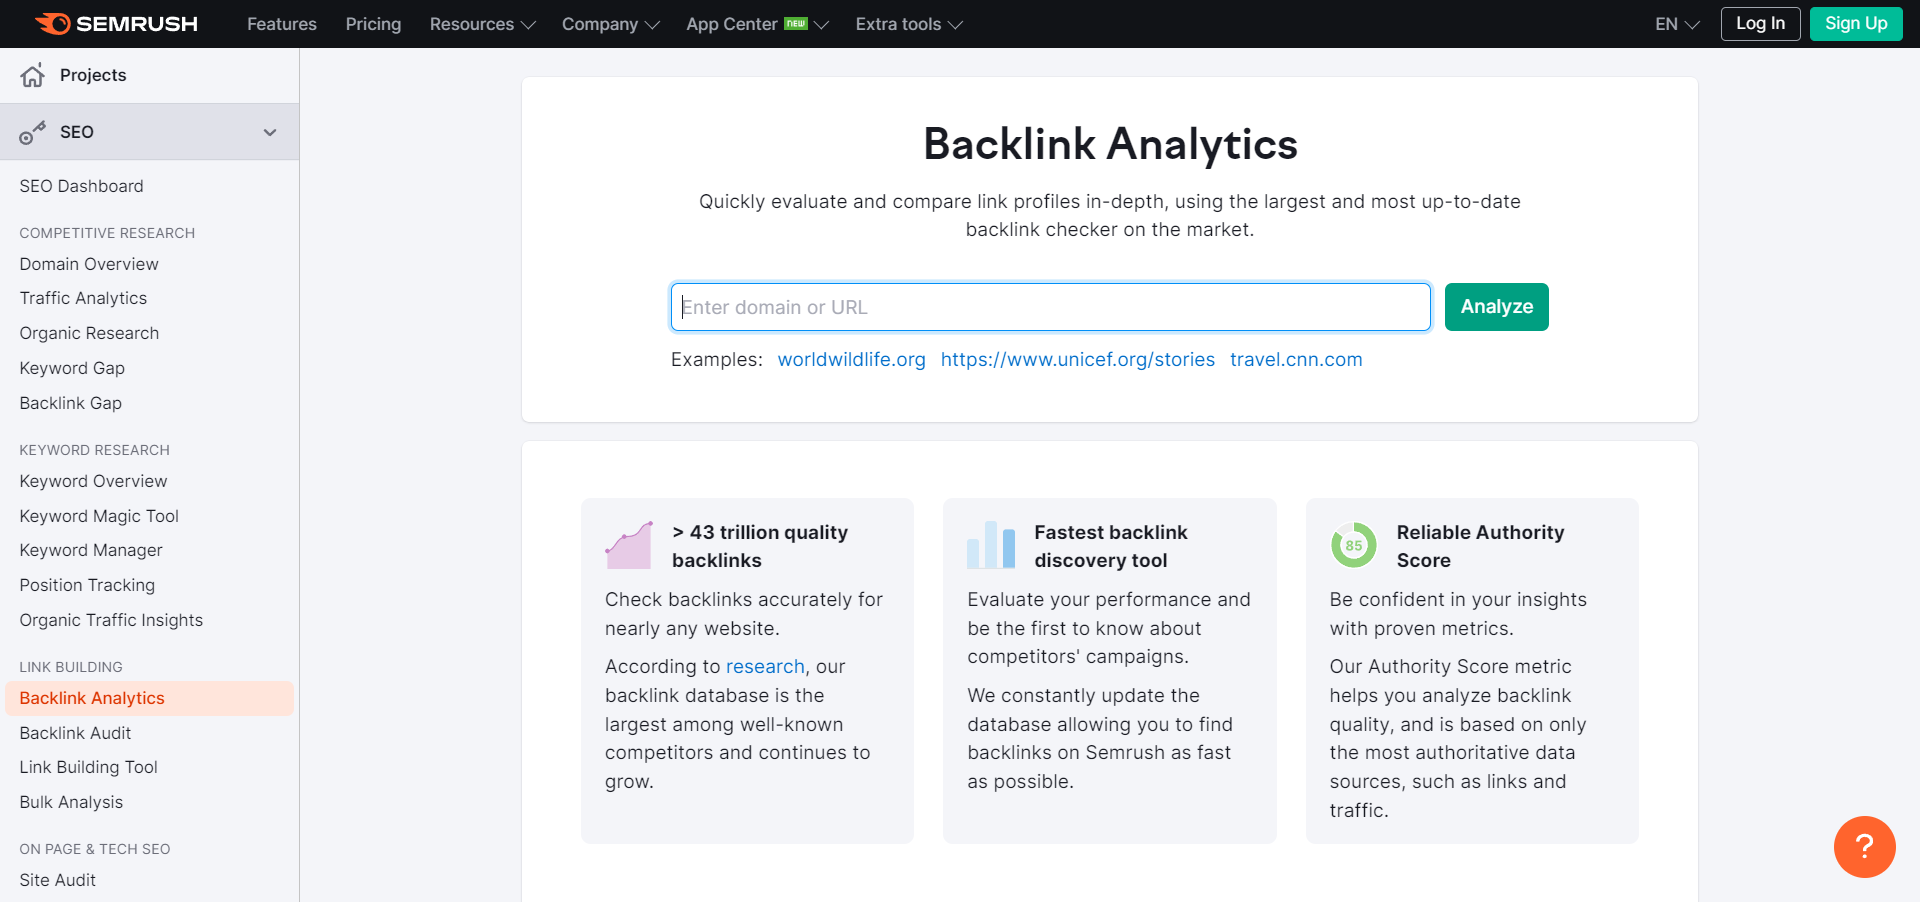Open Link Building Tool
The height and width of the screenshot is (902, 1920).
coord(88,767)
